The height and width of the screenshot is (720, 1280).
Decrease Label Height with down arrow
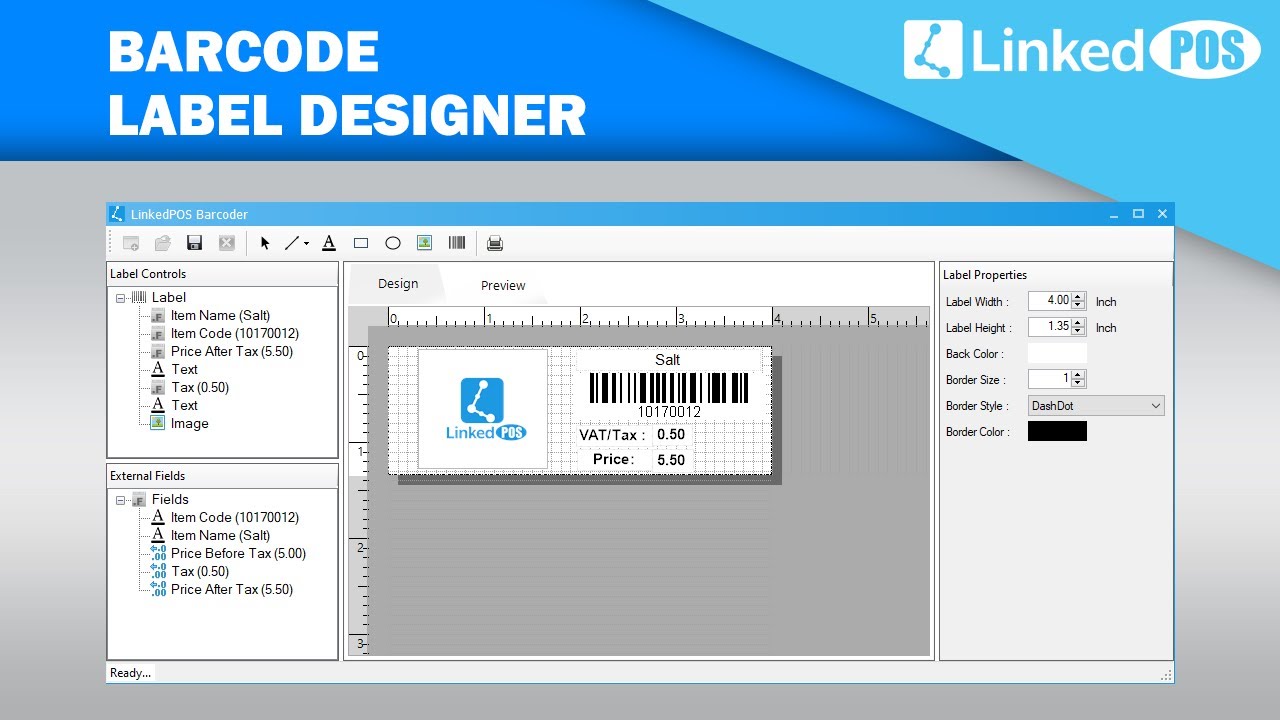(1078, 331)
